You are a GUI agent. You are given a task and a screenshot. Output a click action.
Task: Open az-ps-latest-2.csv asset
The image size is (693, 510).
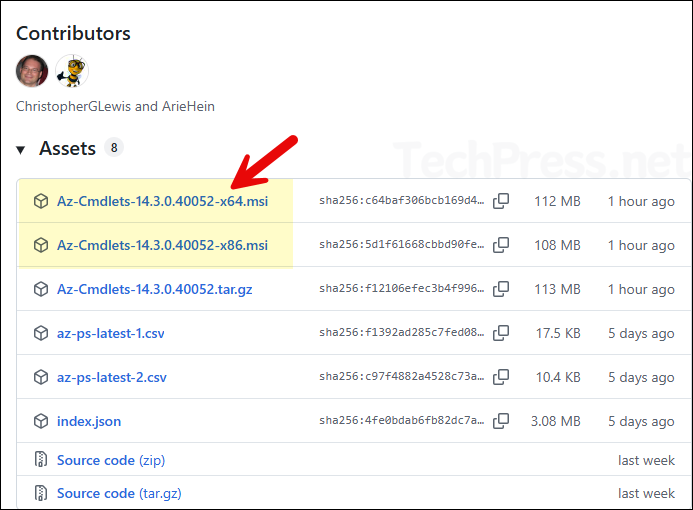click(x=112, y=377)
